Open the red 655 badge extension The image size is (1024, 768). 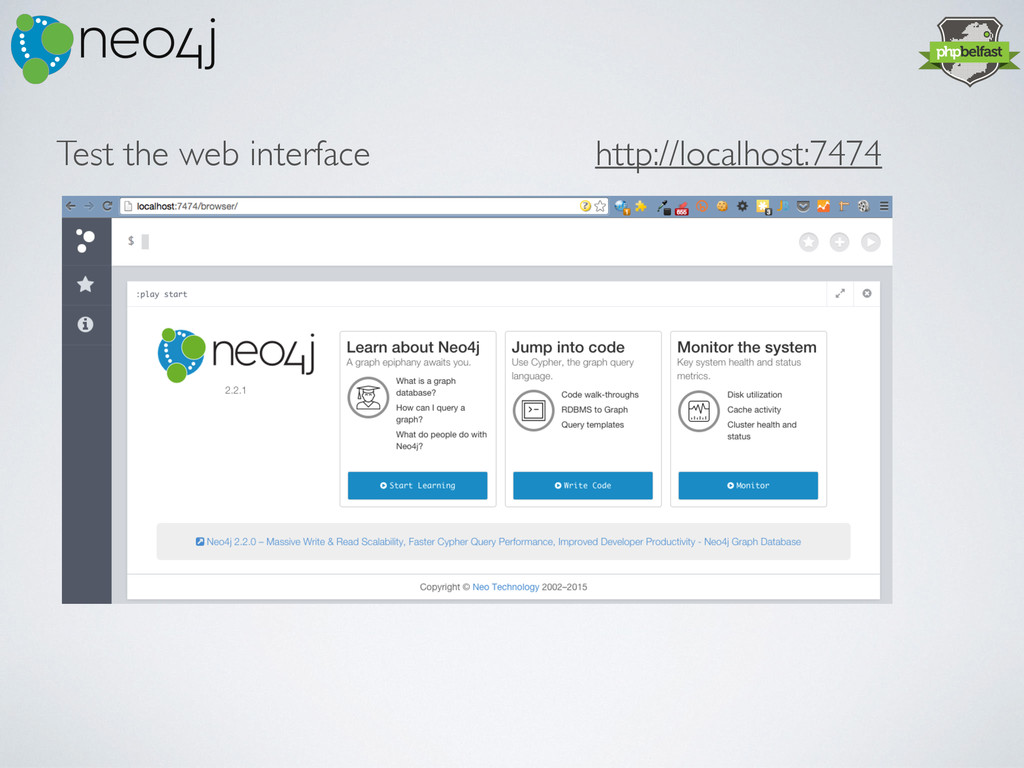[x=682, y=208]
